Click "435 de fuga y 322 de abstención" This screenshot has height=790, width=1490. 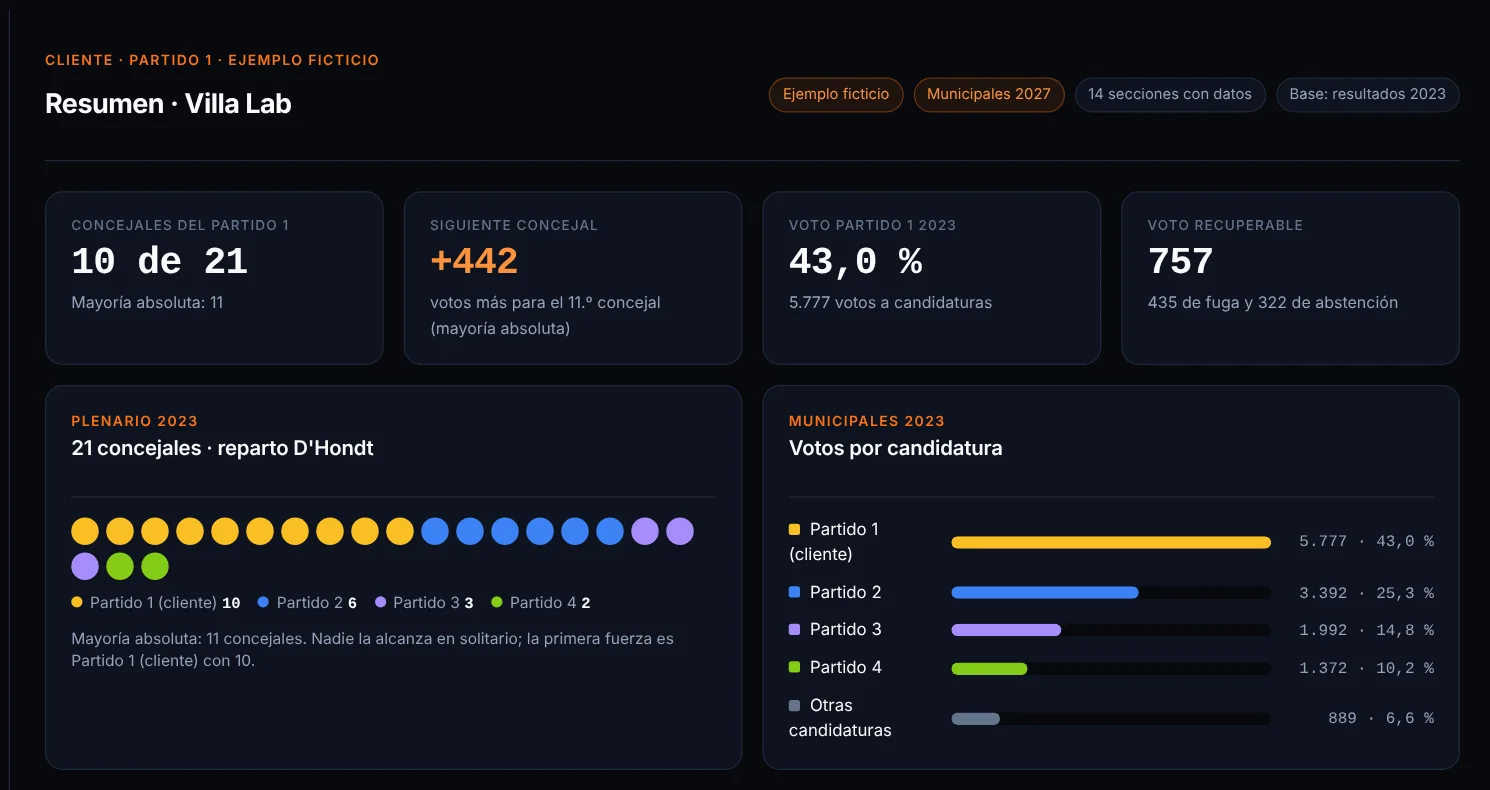[x=1272, y=302]
